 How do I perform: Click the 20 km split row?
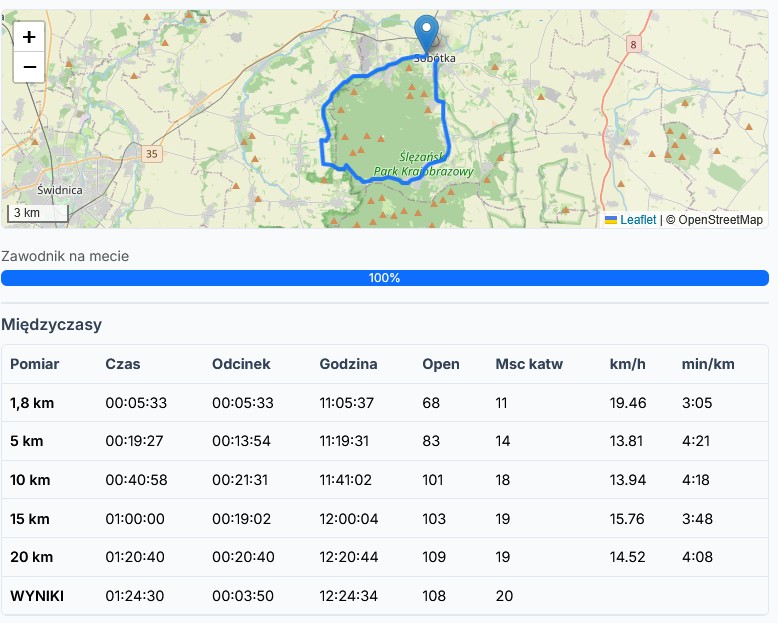tap(385, 557)
